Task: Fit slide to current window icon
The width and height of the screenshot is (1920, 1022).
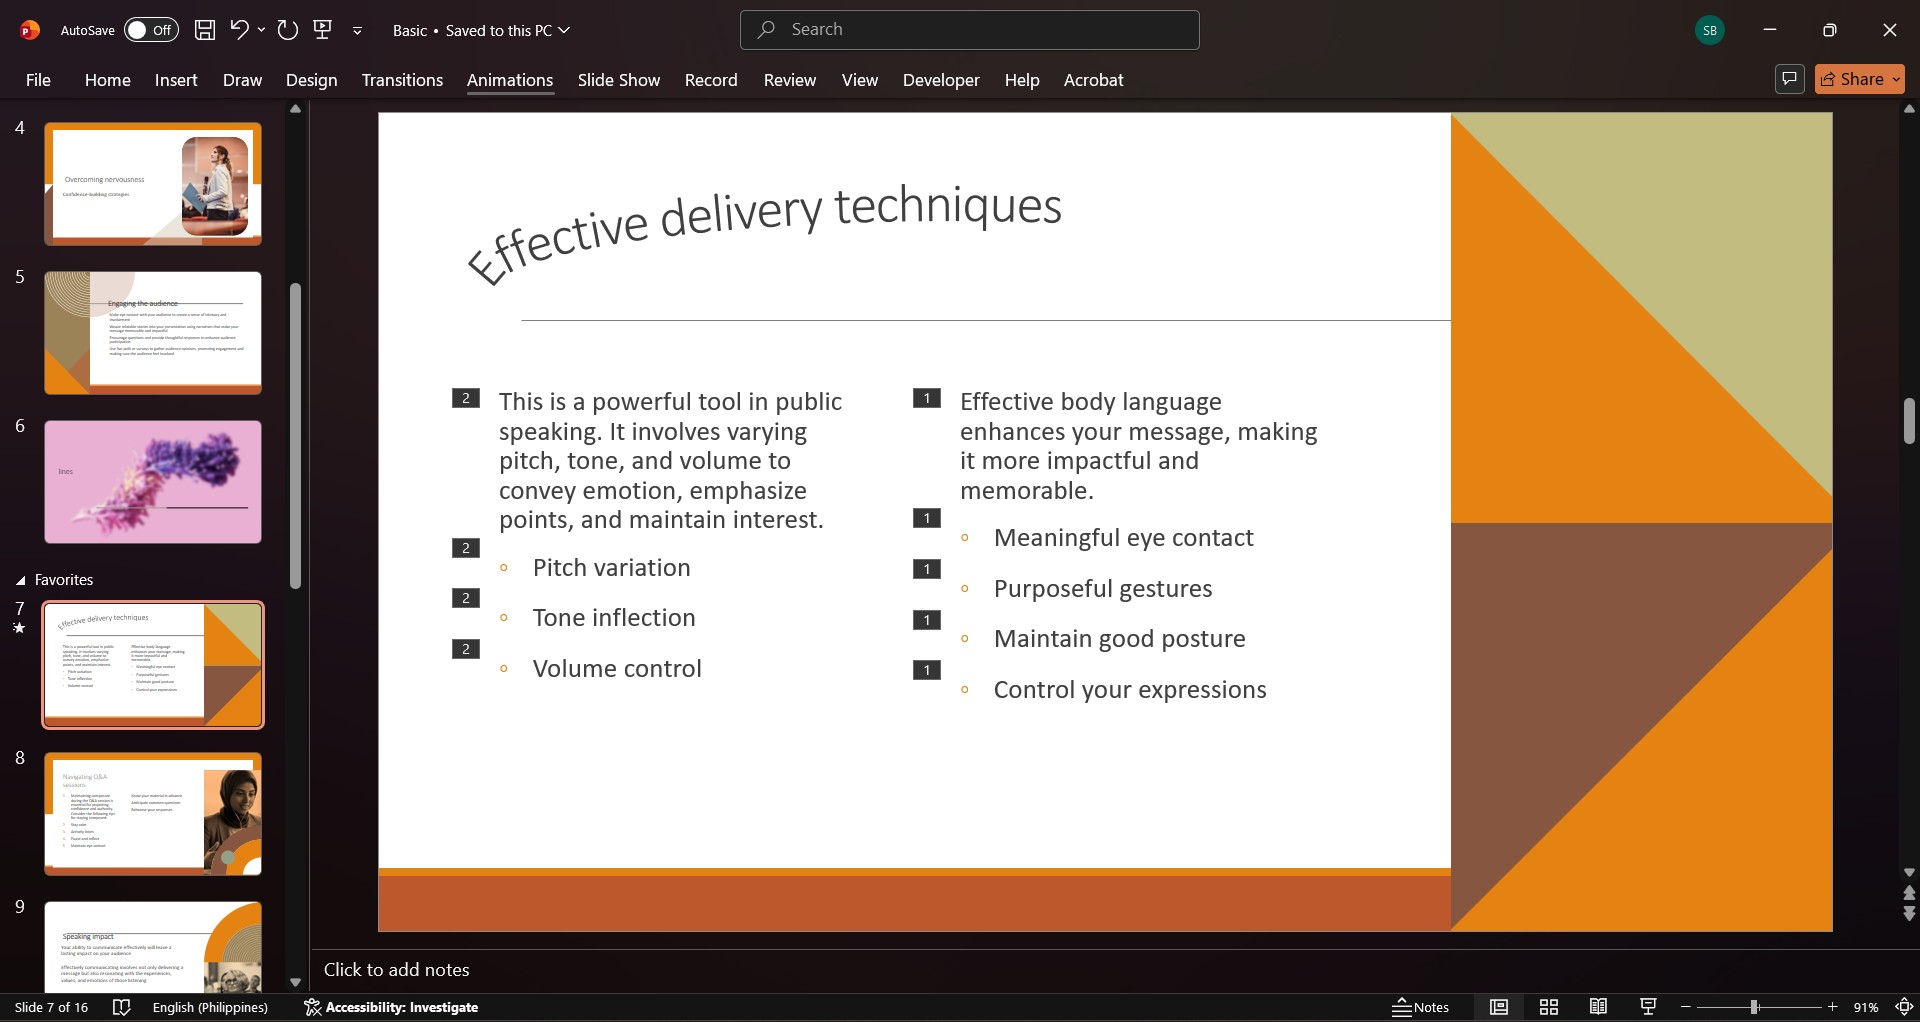Action: [1905, 1007]
